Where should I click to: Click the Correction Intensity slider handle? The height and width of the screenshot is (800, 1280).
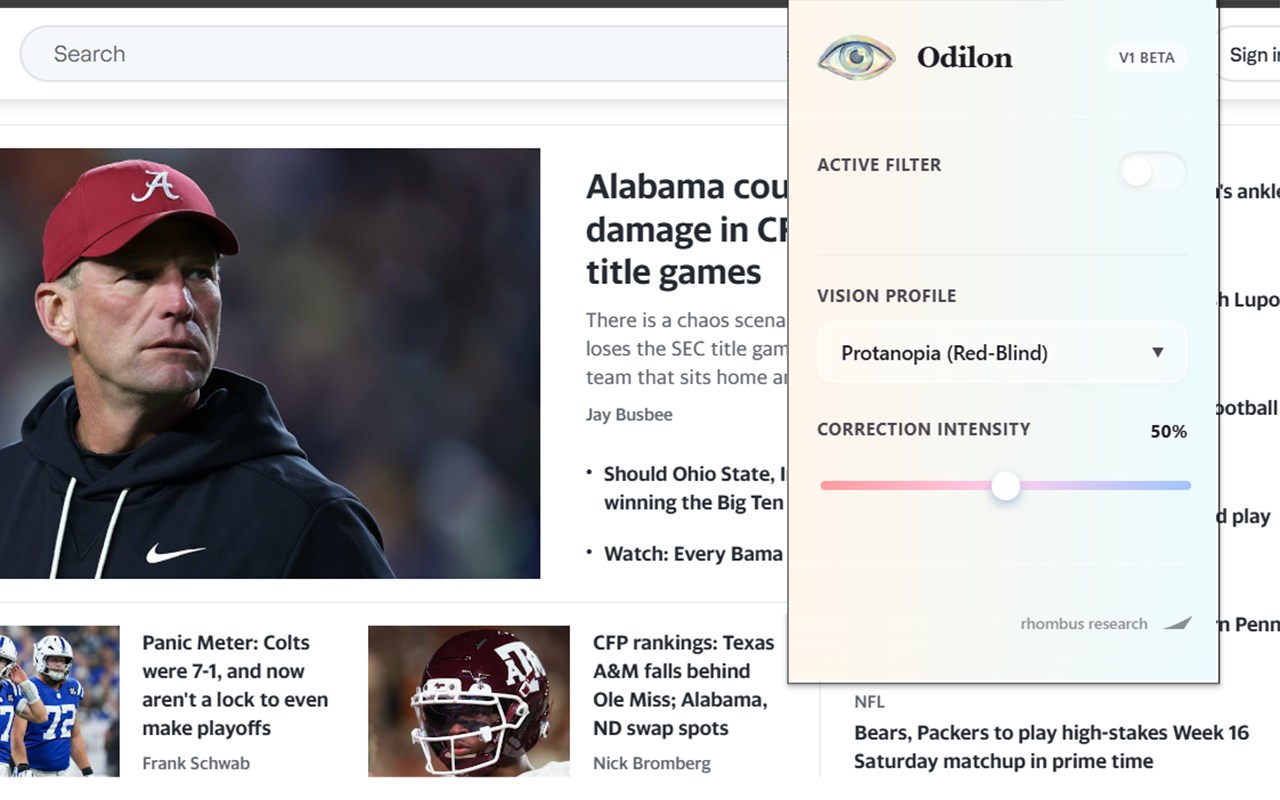(1005, 486)
